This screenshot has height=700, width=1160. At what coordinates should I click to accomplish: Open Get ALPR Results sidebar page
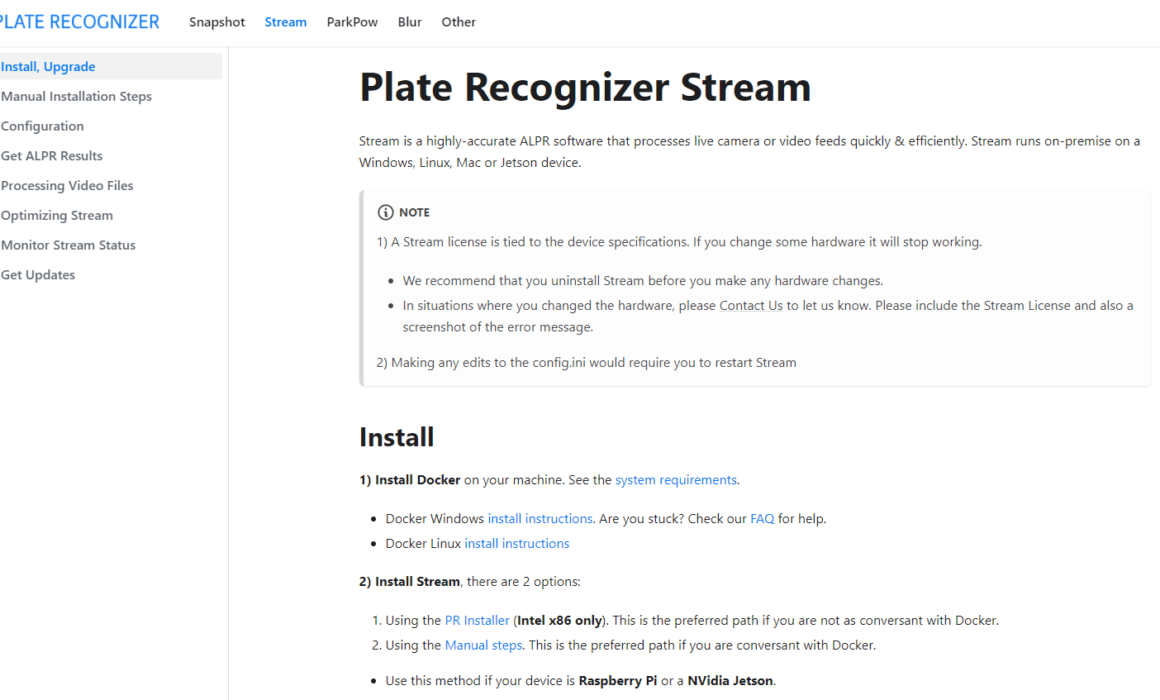(x=52, y=155)
